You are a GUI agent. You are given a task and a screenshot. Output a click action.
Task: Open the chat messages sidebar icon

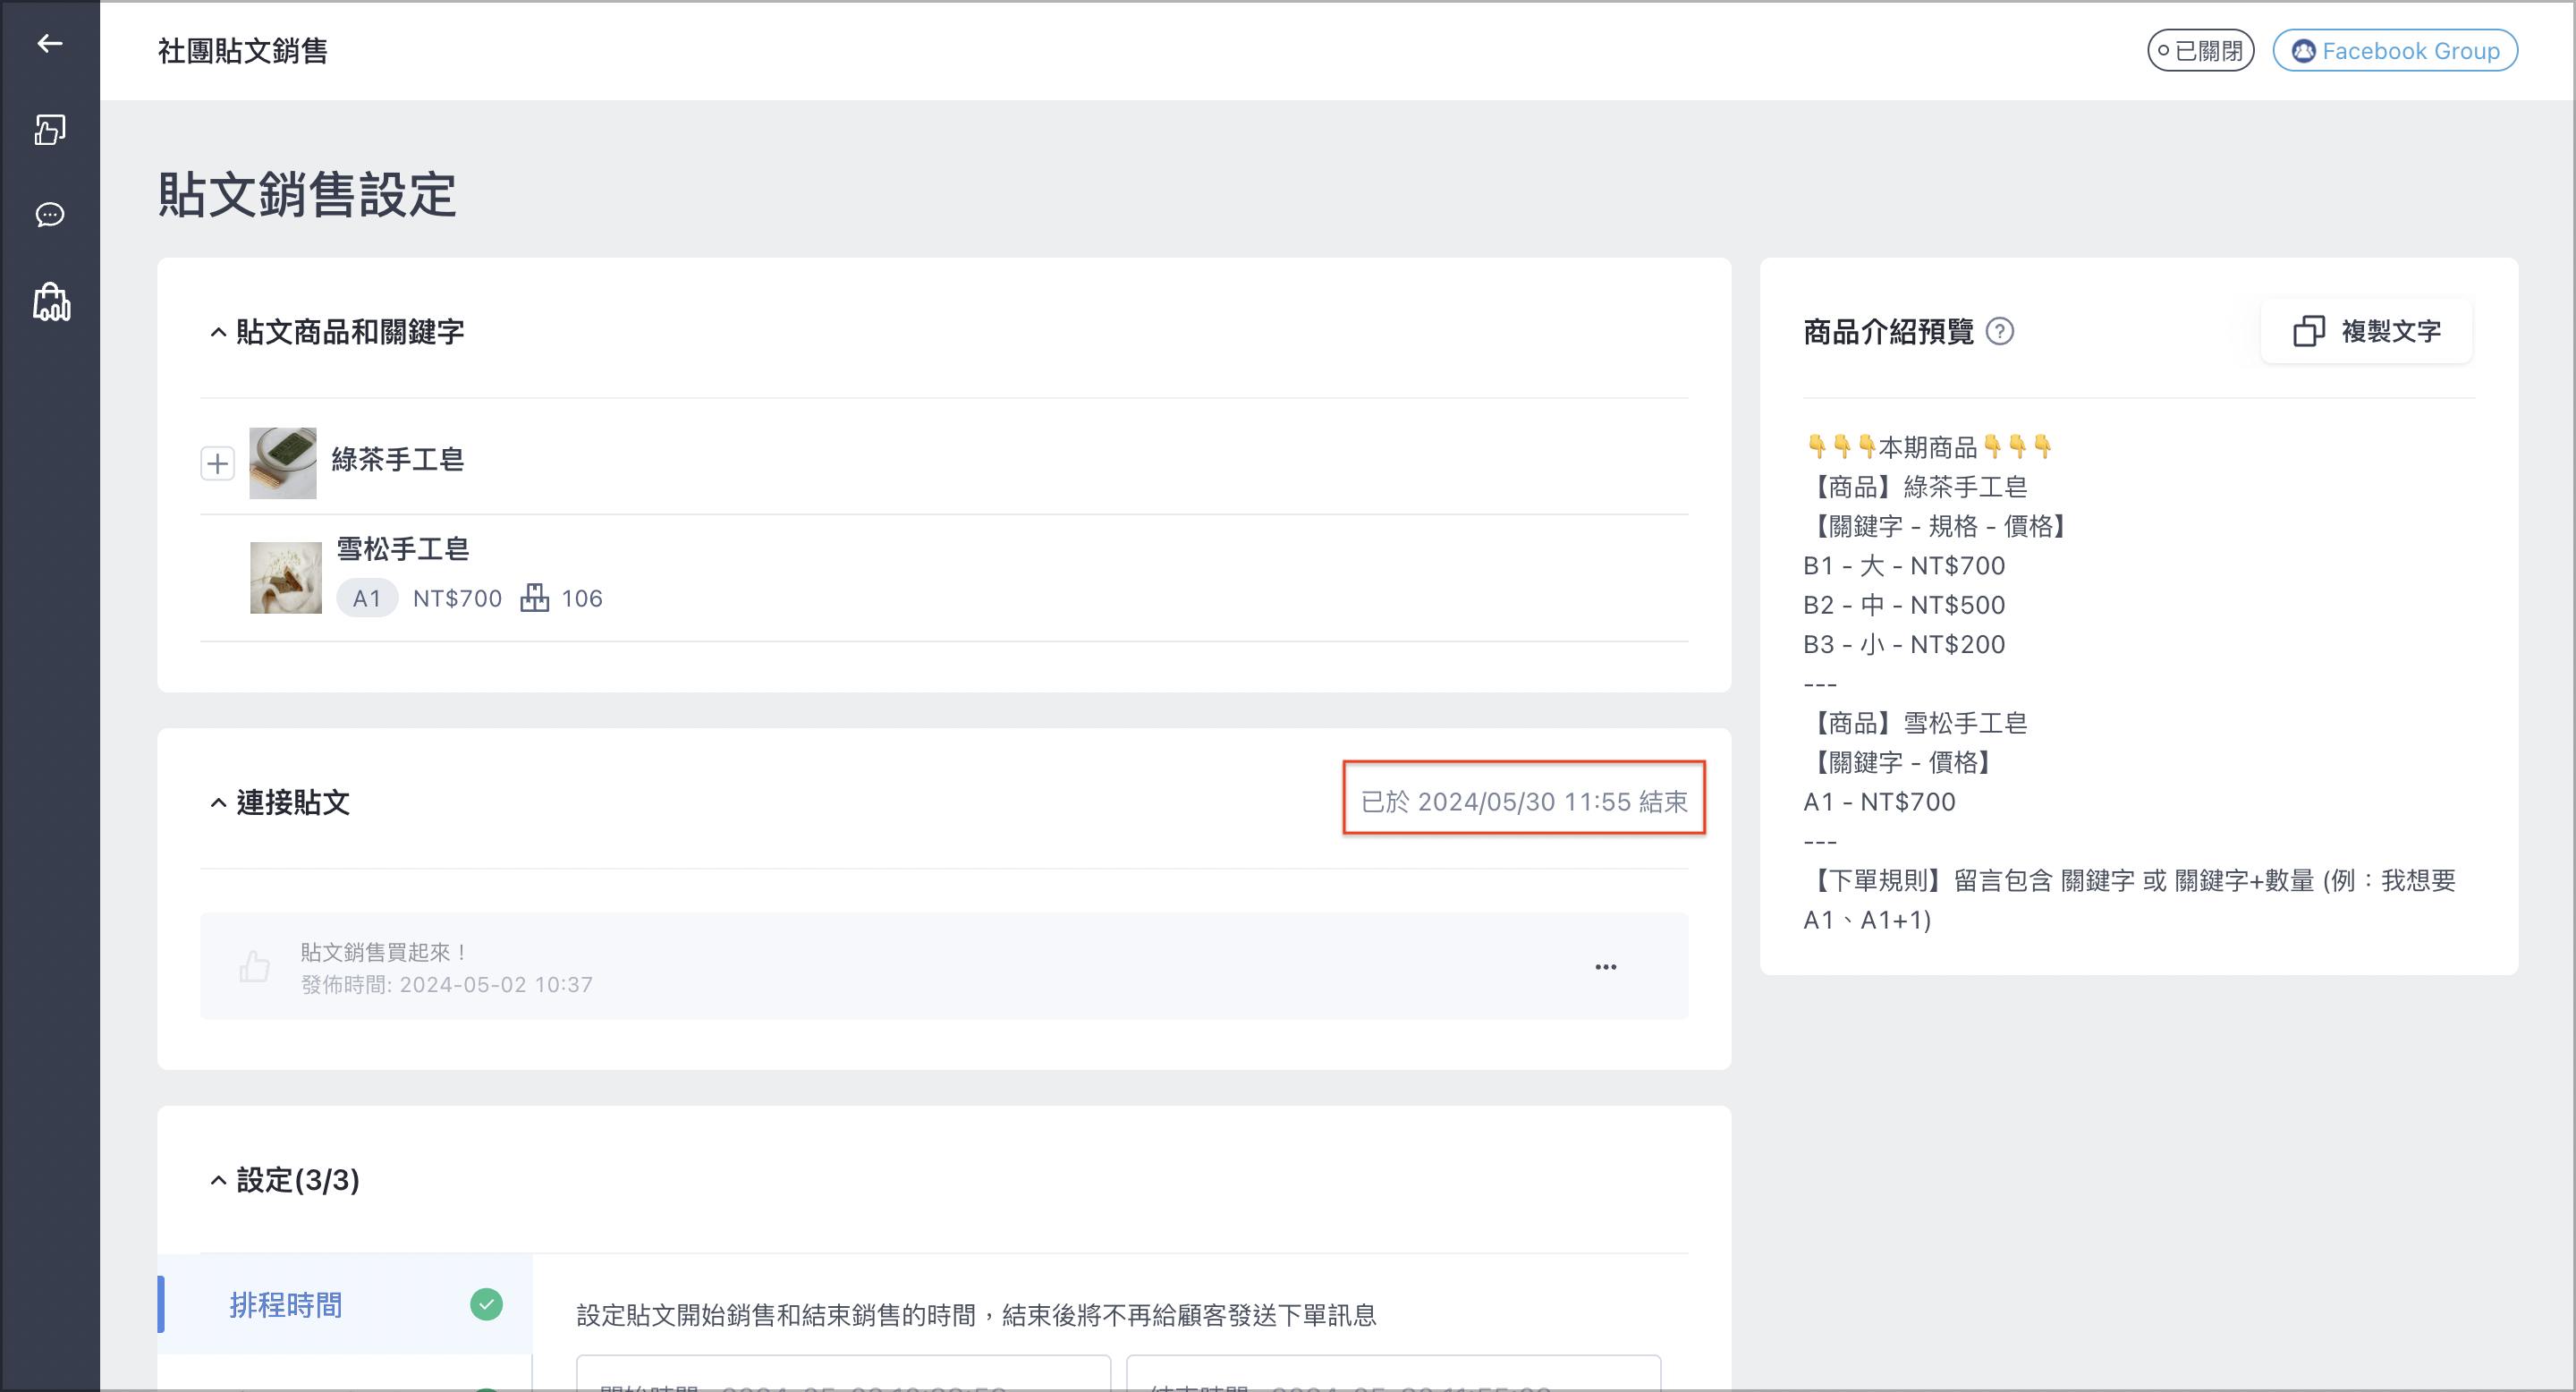click(x=50, y=215)
